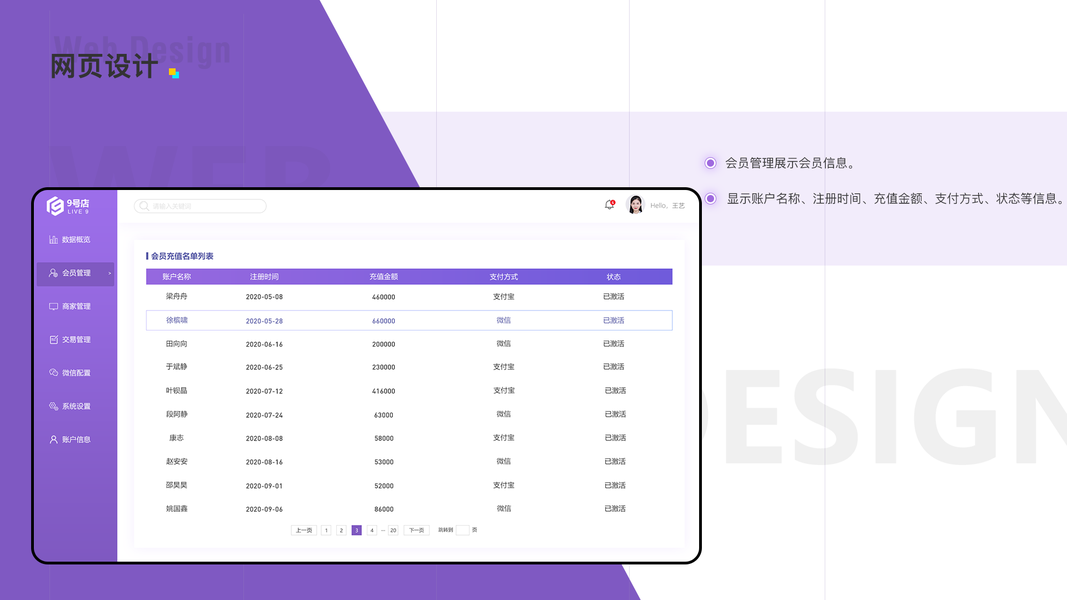Open 微信配置 menu label

click(76, 373)
